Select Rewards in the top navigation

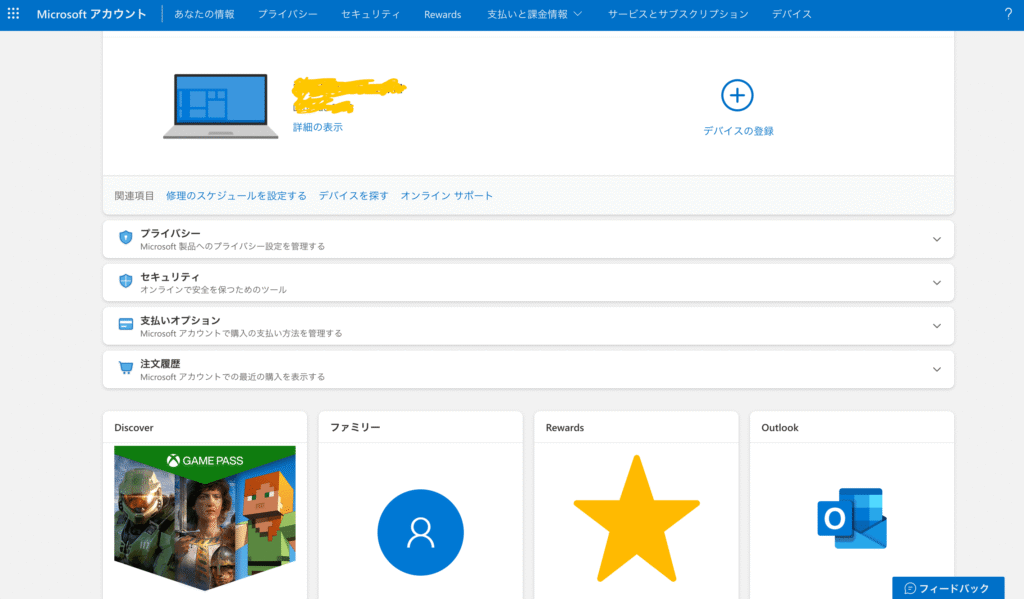pyautogui.click(x=443, y=14)
